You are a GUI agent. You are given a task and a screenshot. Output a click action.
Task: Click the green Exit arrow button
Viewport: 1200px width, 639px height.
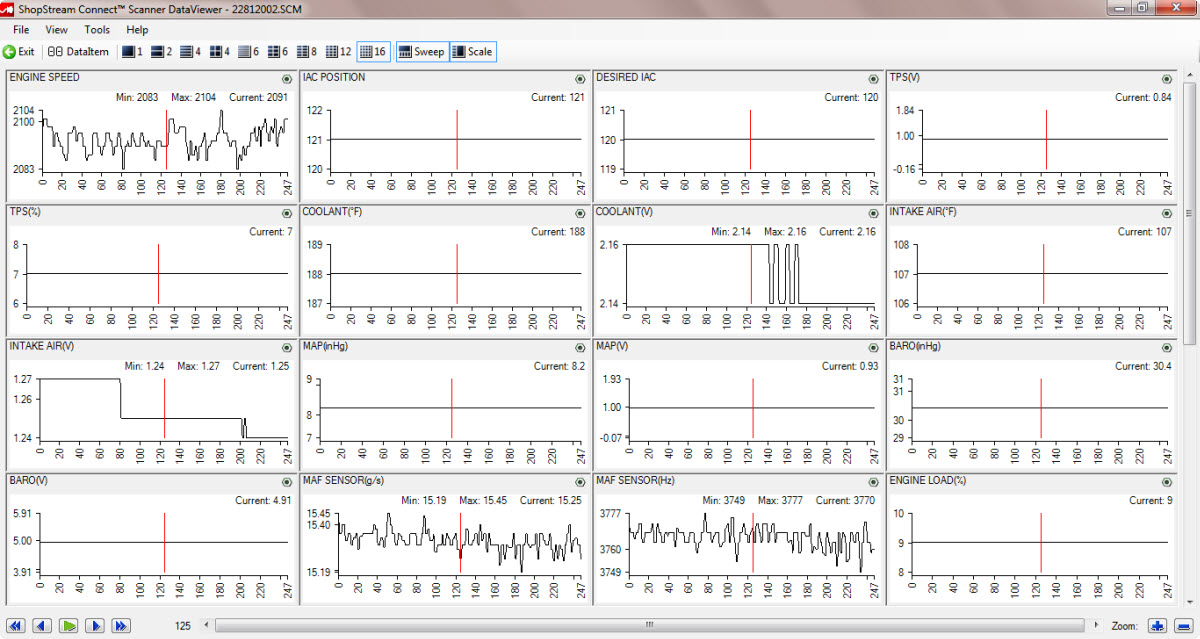pos(19,51)
